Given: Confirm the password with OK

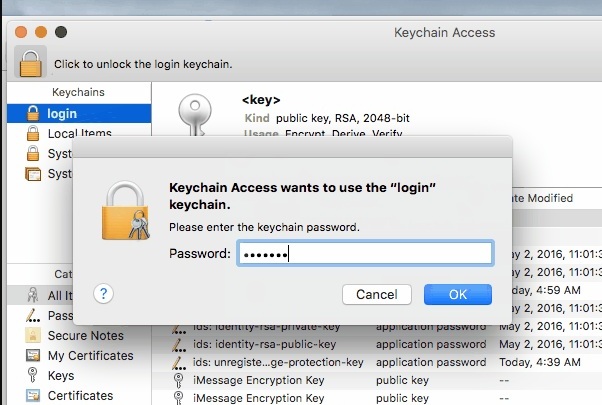Looking at the screenshot, I should [x=458, y=294].
